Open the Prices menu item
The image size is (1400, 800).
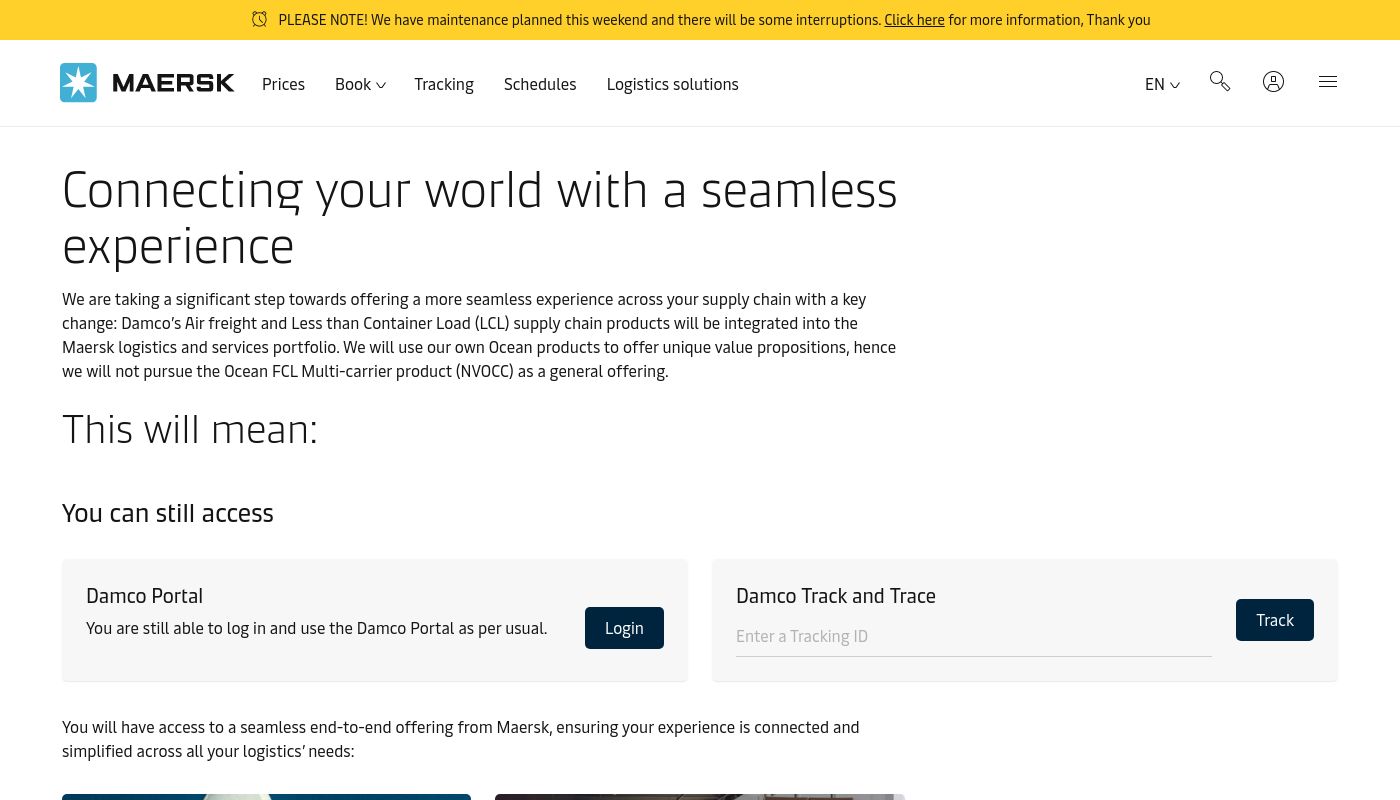pyautogui.click(x=283, y=84)
